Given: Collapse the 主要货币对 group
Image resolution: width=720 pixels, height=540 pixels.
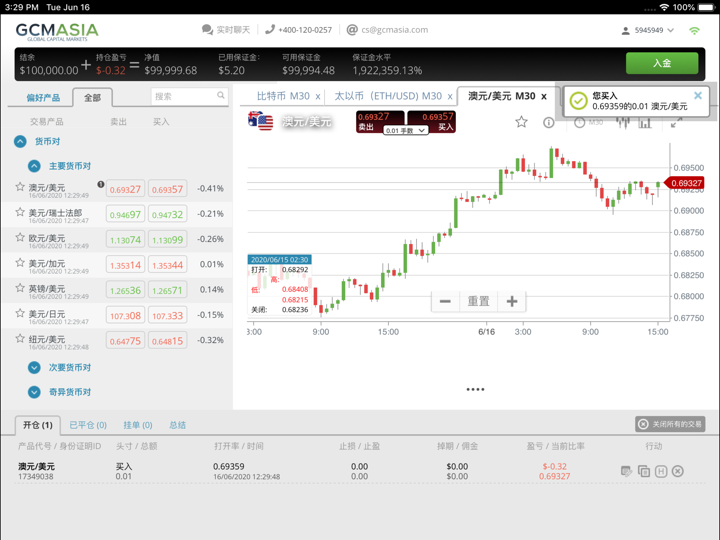Looking at the screenshot, I should (34, 166).
